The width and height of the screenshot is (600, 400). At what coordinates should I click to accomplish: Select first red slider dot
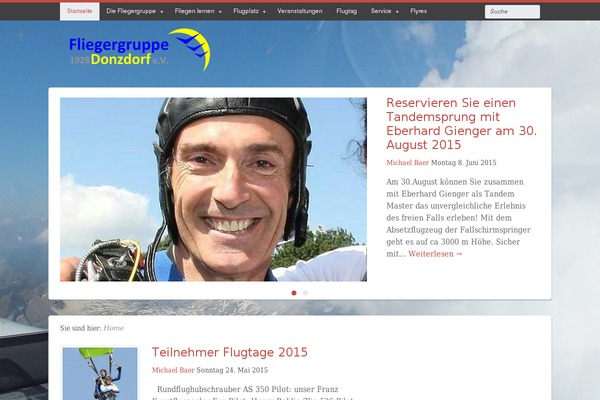(294, 293)
